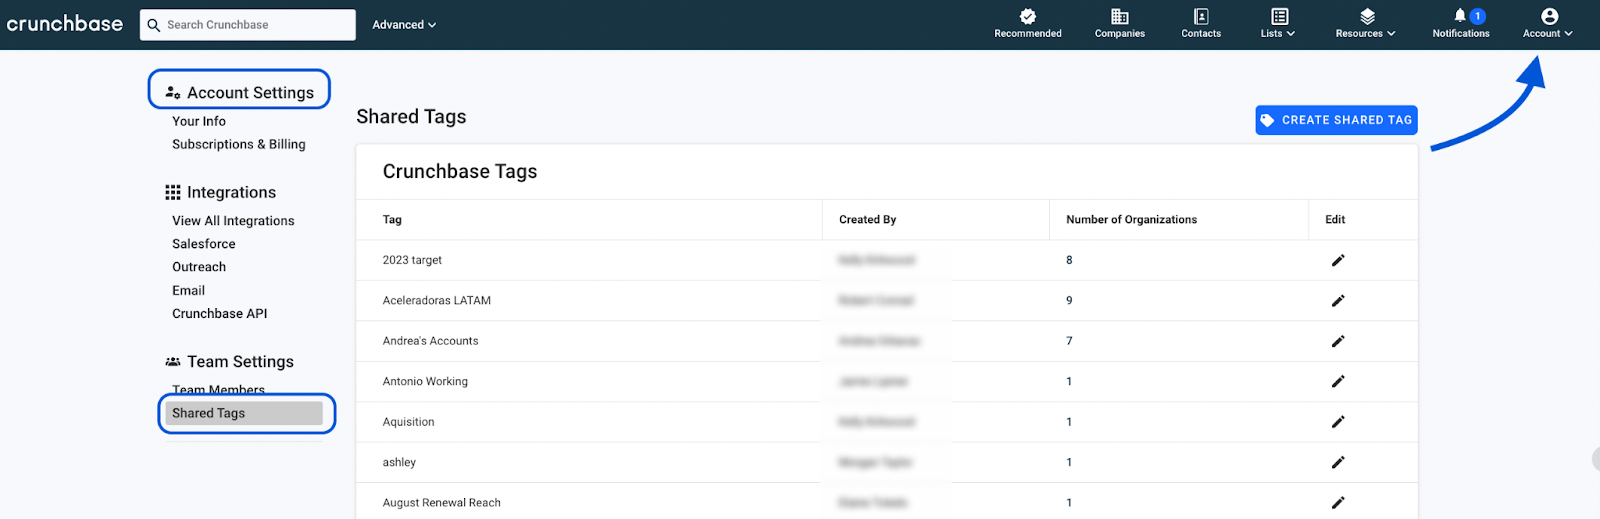Screen dimensions: 1600x519
Task: Open the Recommended page icon
Action: (1028, 16)
